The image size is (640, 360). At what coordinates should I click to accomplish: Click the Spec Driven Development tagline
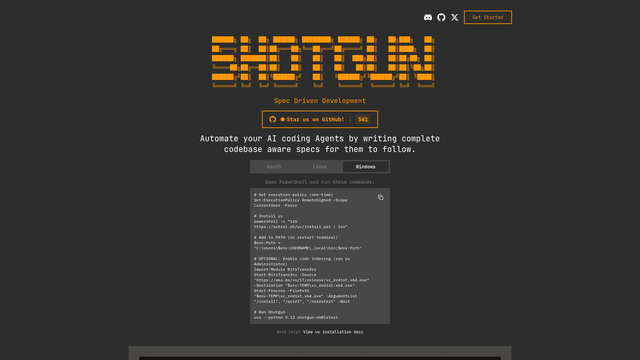[320, 101]
